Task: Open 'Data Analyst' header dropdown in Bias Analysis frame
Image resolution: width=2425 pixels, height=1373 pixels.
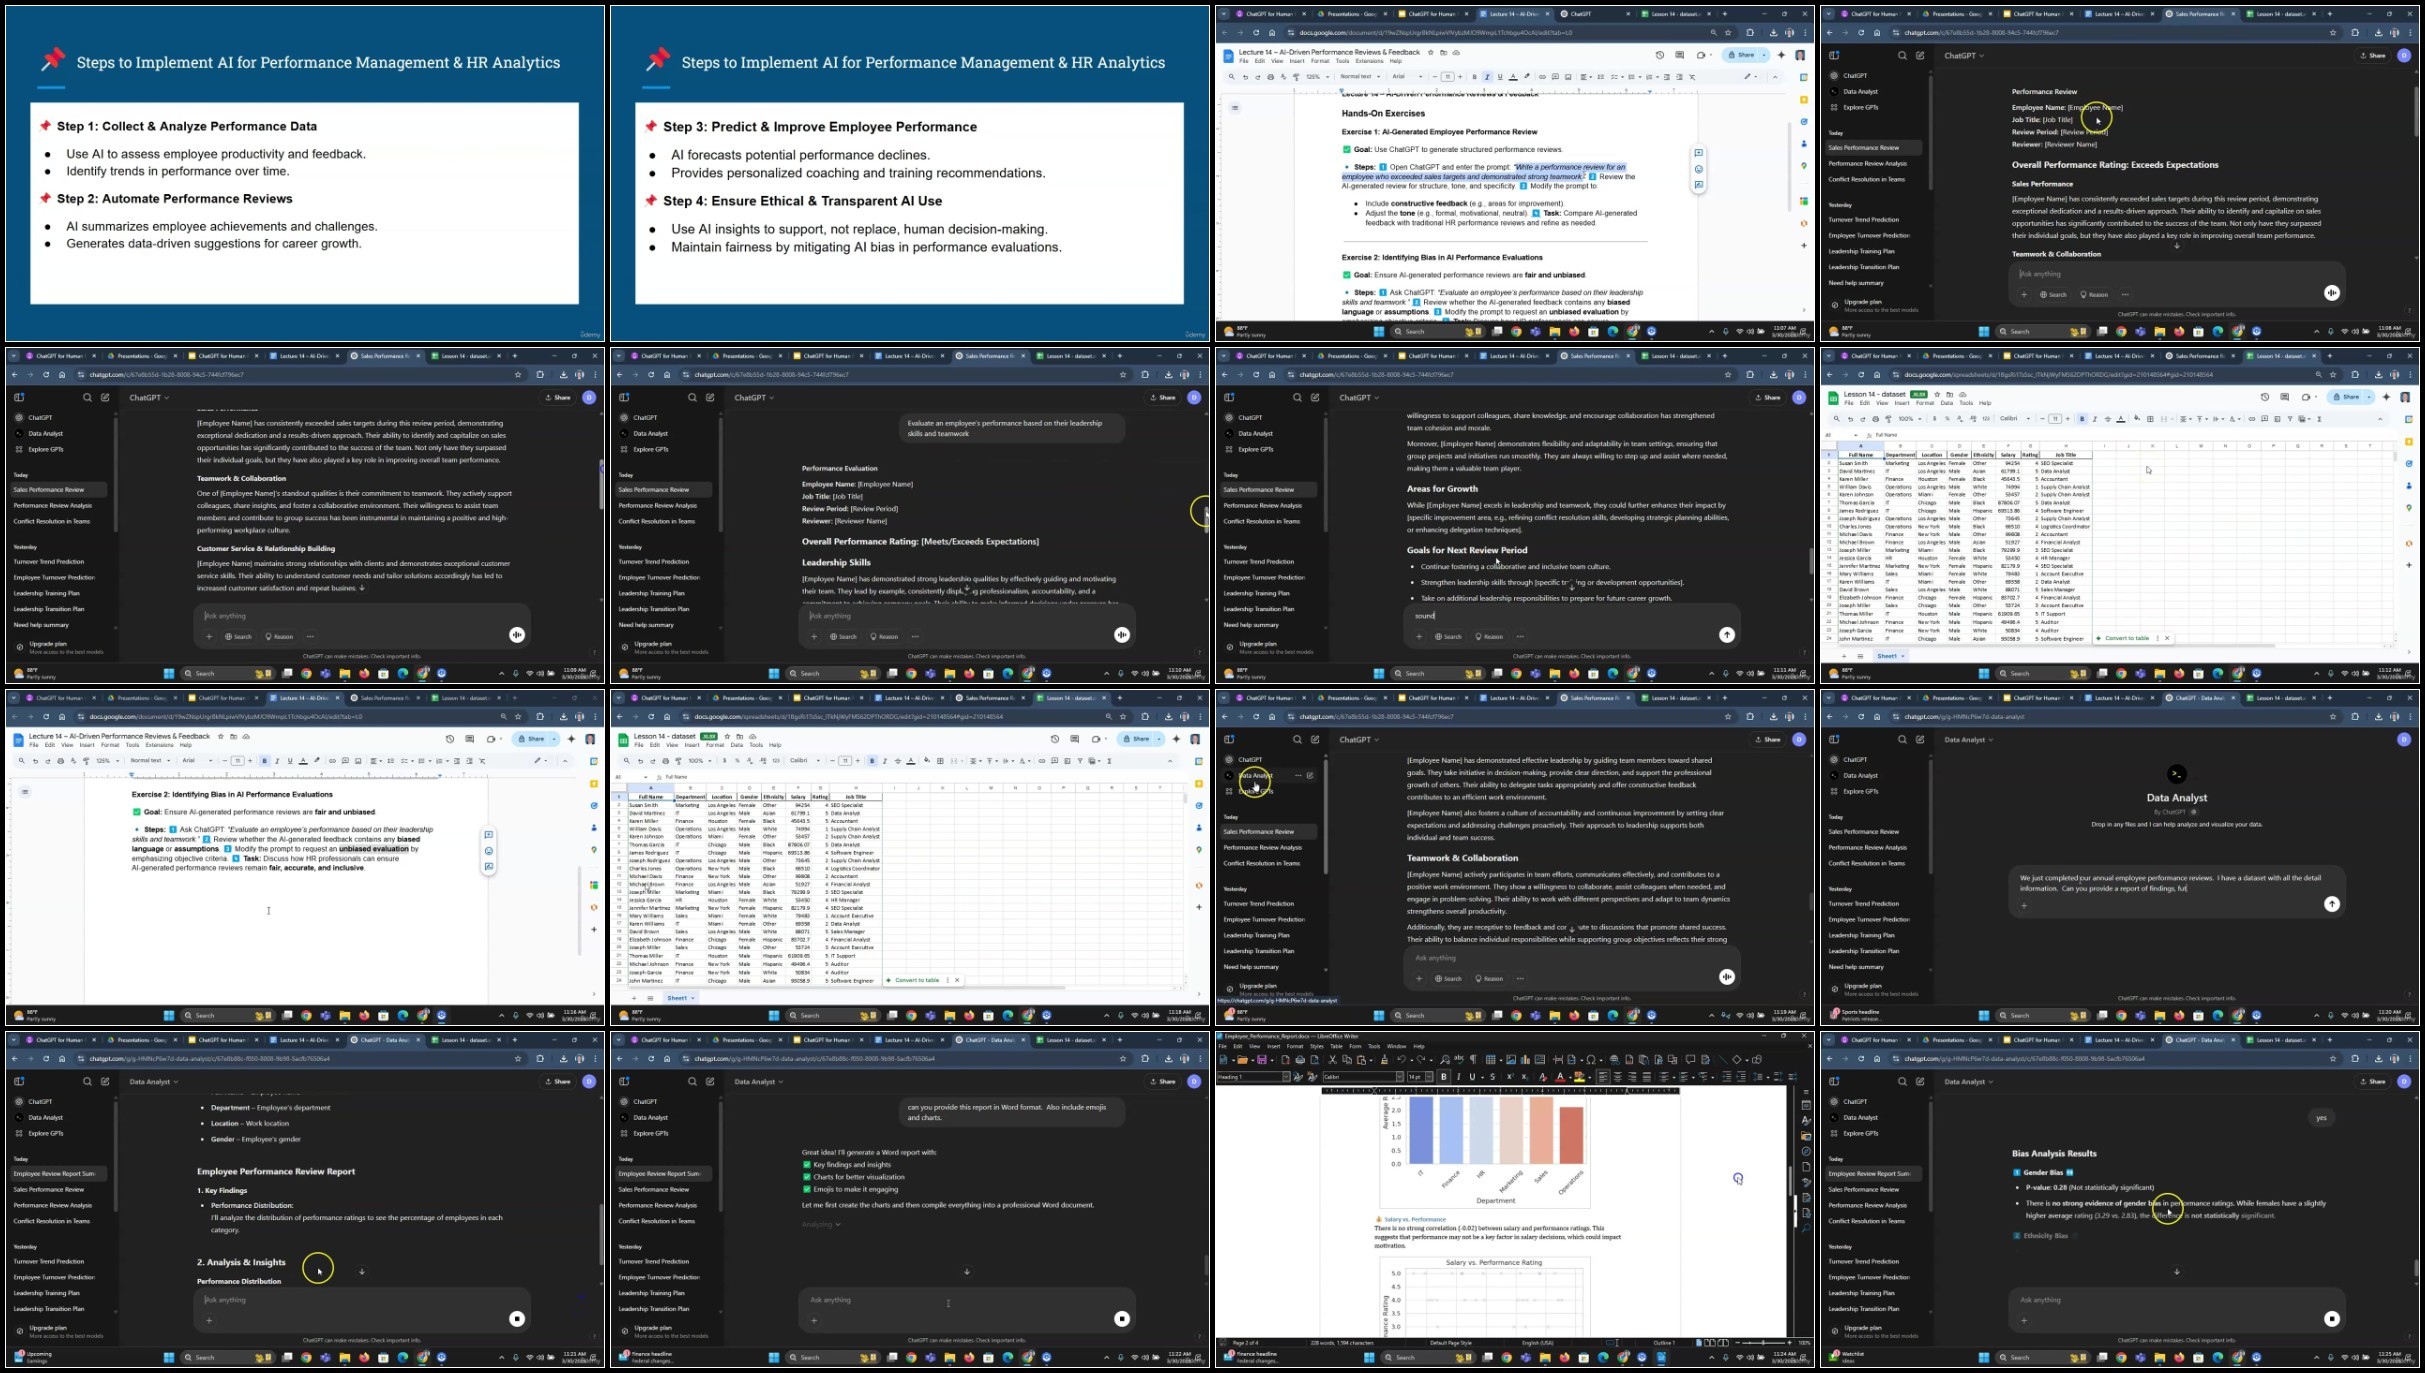Action: click(x=1968, y=1081)
